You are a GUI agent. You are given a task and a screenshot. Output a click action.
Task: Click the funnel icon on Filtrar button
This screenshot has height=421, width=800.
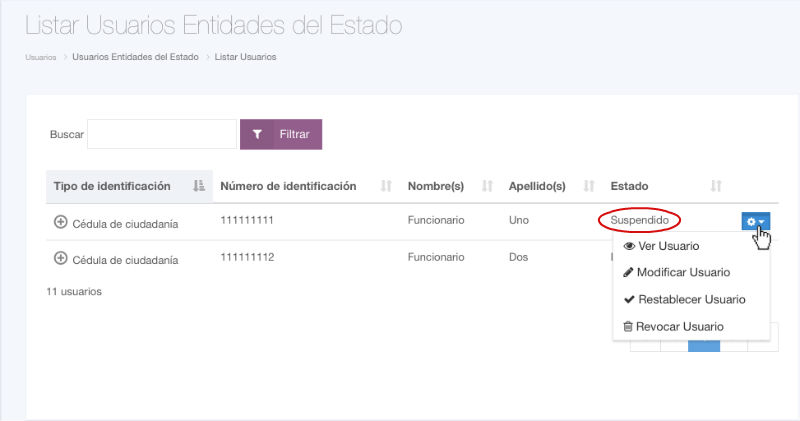257,134
